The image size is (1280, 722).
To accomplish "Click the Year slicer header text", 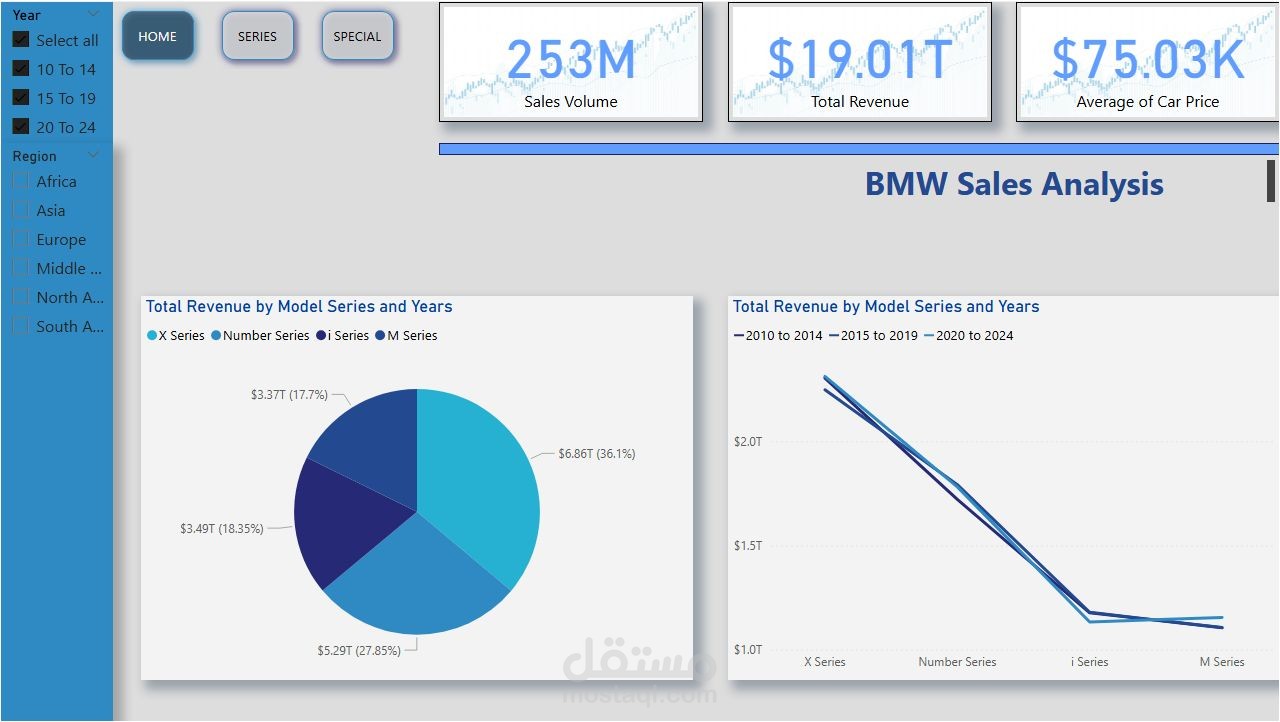I will (x=27, y=15).
